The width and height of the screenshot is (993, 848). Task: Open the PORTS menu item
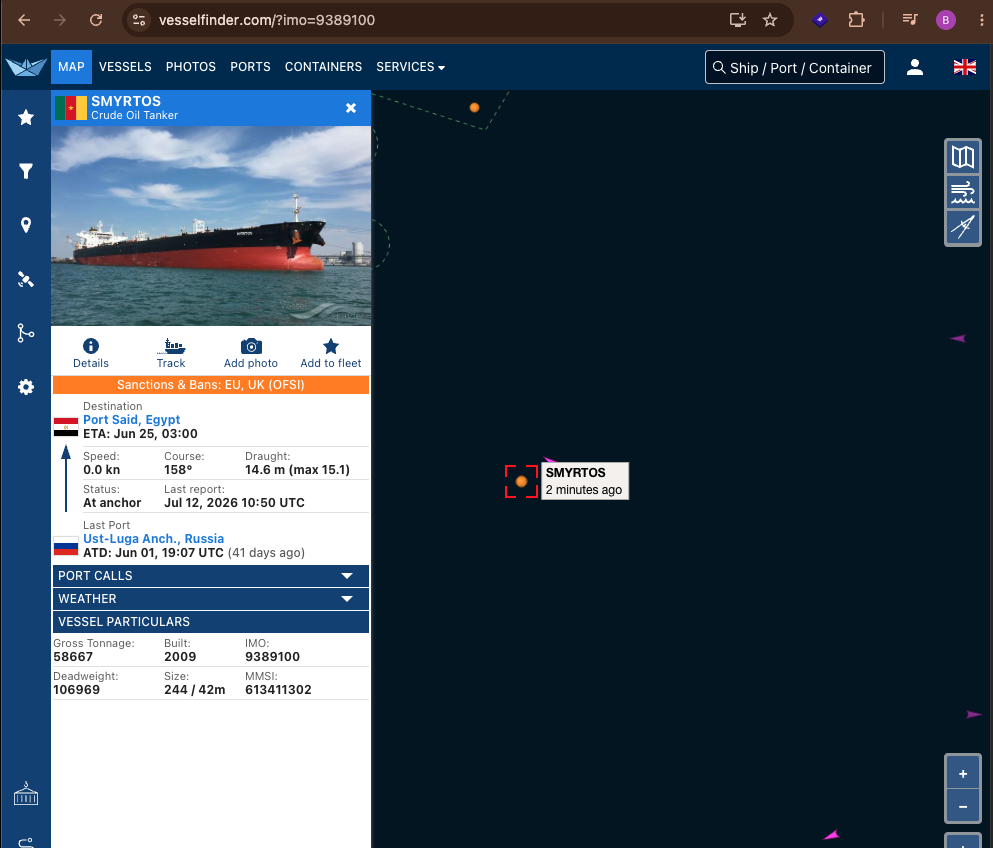(250, 67)
